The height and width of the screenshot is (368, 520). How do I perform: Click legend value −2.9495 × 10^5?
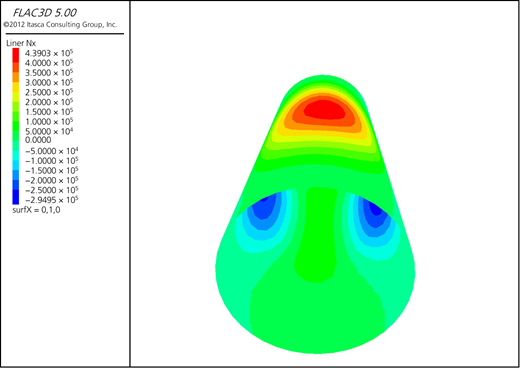52,200
